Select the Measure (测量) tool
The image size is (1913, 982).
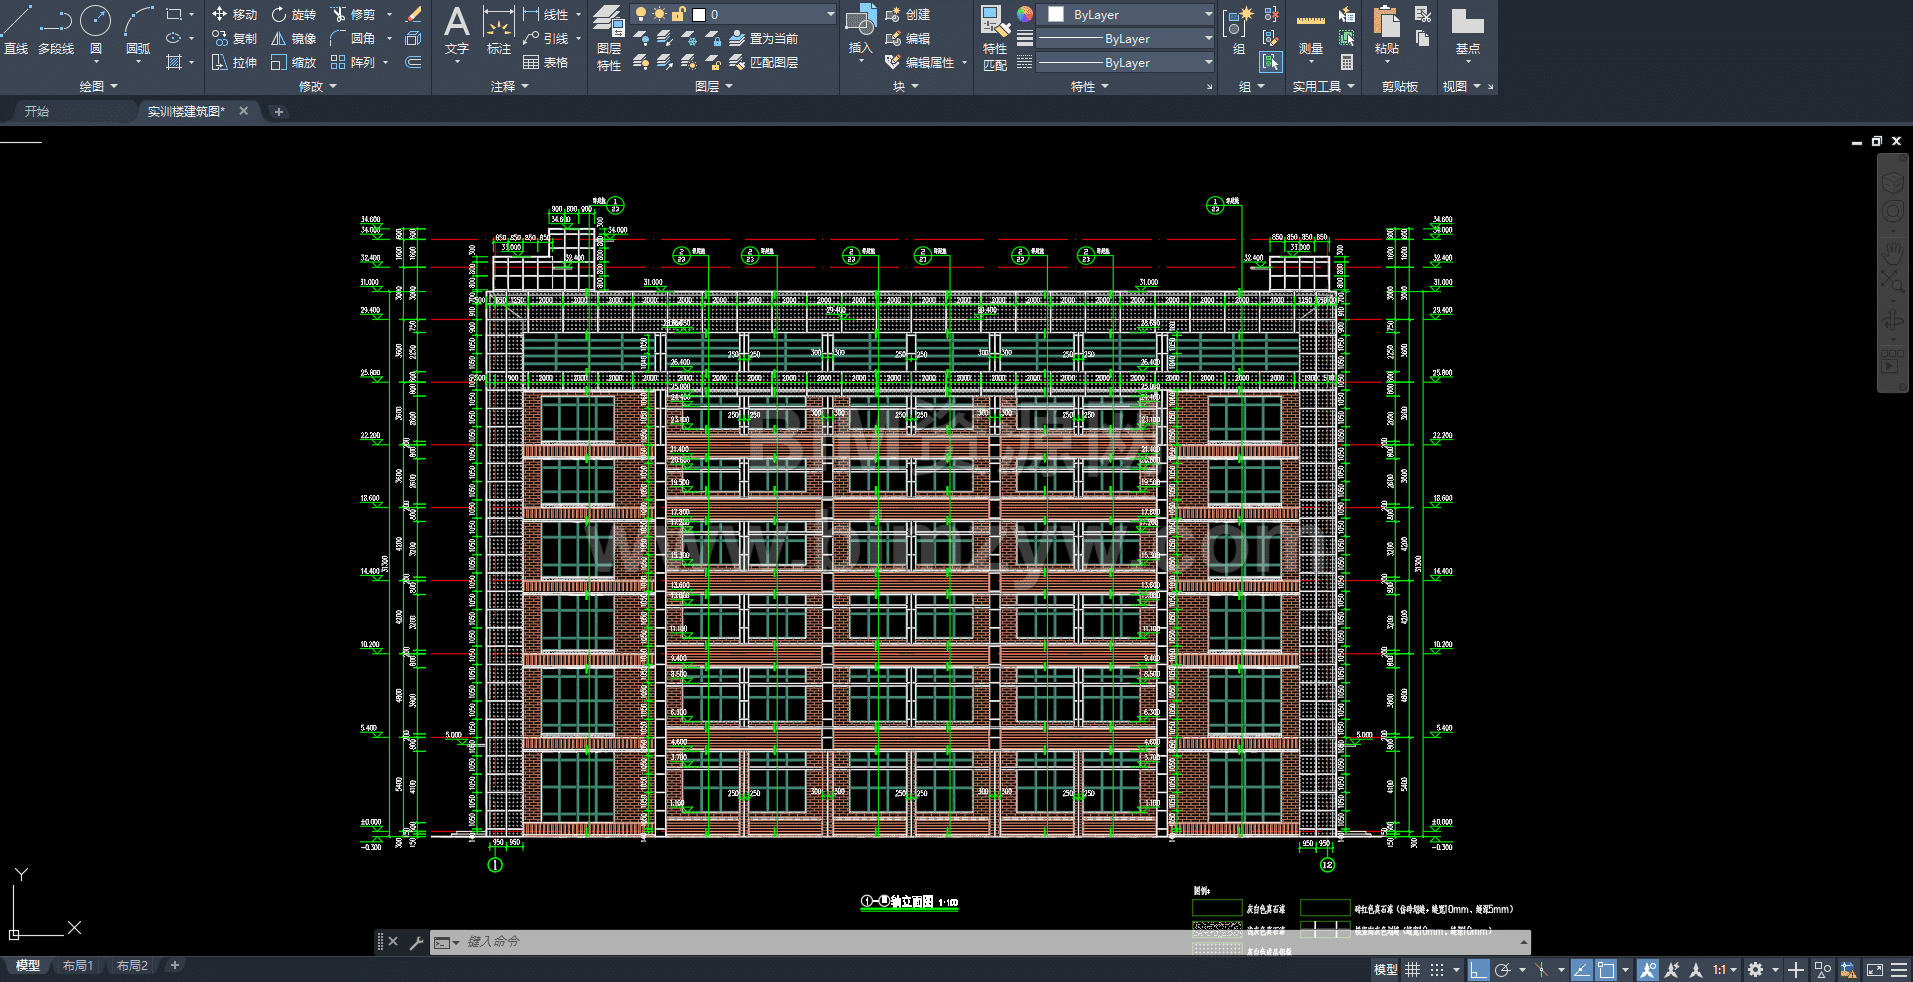(1310, 30)
